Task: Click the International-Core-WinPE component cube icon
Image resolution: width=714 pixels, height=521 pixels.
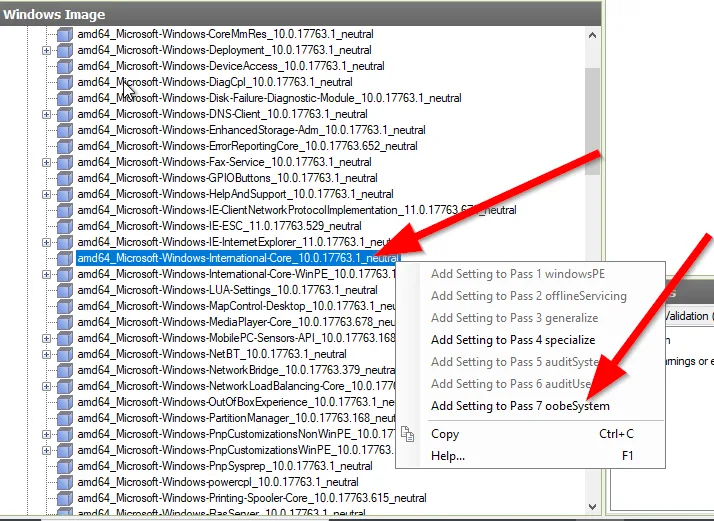Action: tap(65, 274)
